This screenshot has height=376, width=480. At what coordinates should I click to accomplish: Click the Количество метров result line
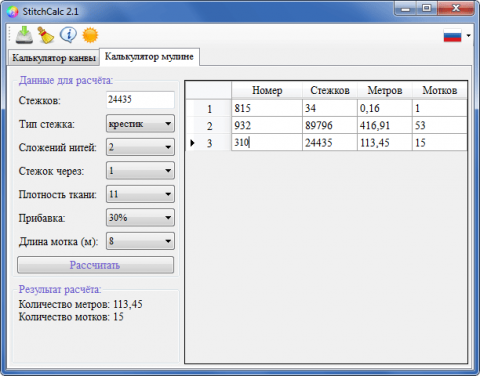click(x=80, y=304)
